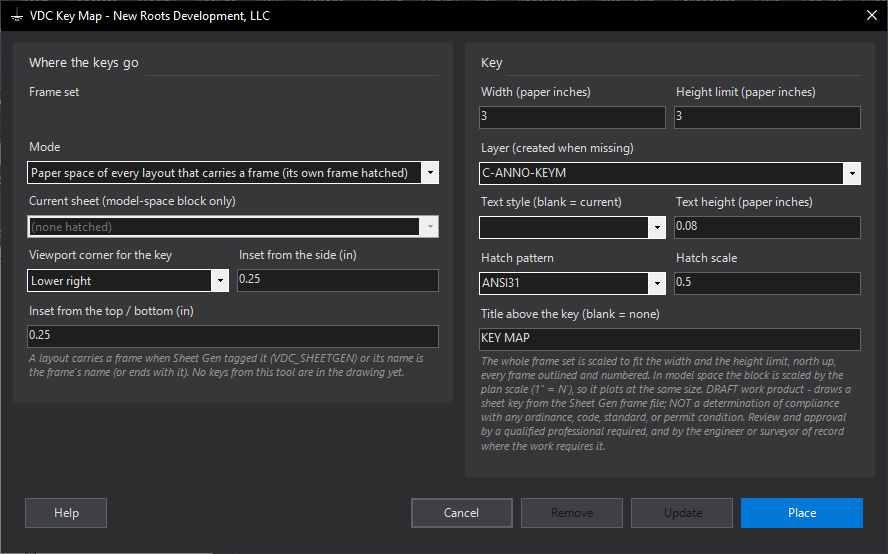Click the Text height 0.08 field
Viewport: 888px width, 554px height.
point(767,227)
